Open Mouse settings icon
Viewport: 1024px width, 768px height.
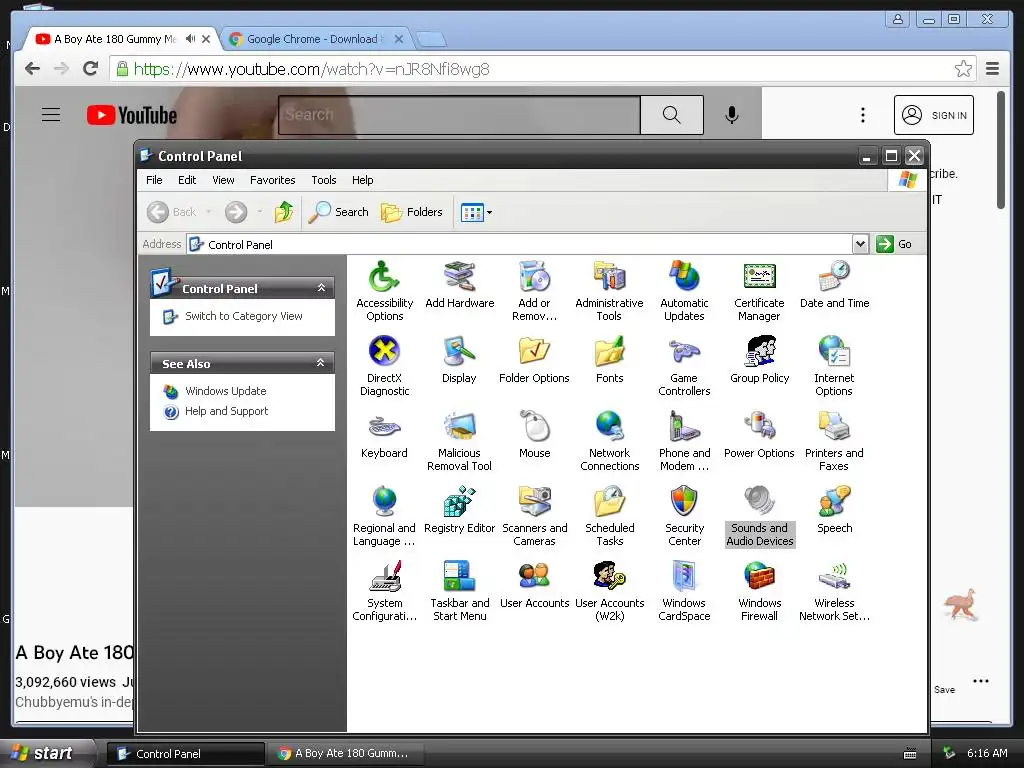534,435
